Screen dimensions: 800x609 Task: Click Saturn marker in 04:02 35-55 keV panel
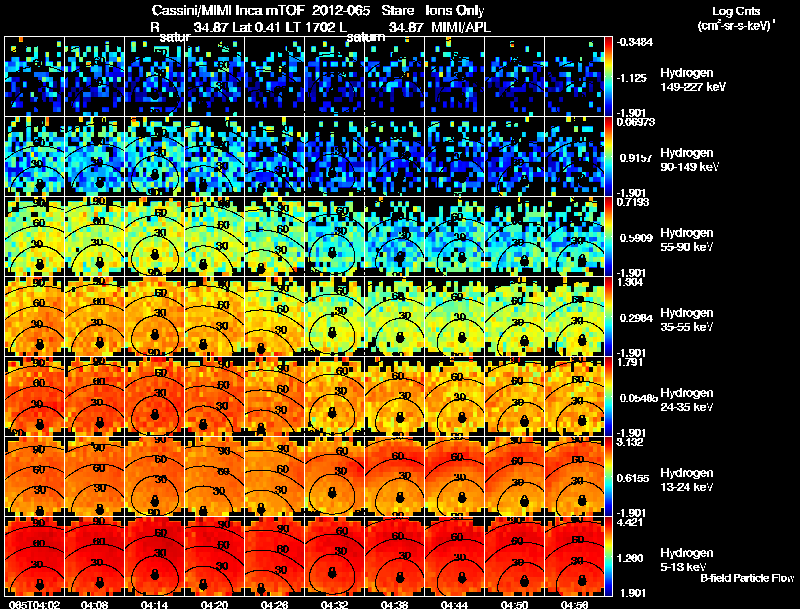point(40,344)
